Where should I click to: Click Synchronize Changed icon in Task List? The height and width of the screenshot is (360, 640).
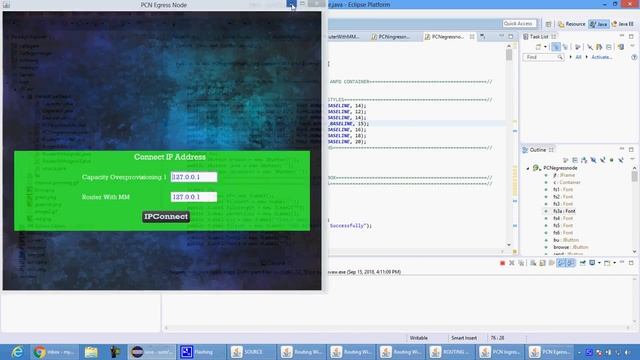pyautogui.click(x=621, y=47)
